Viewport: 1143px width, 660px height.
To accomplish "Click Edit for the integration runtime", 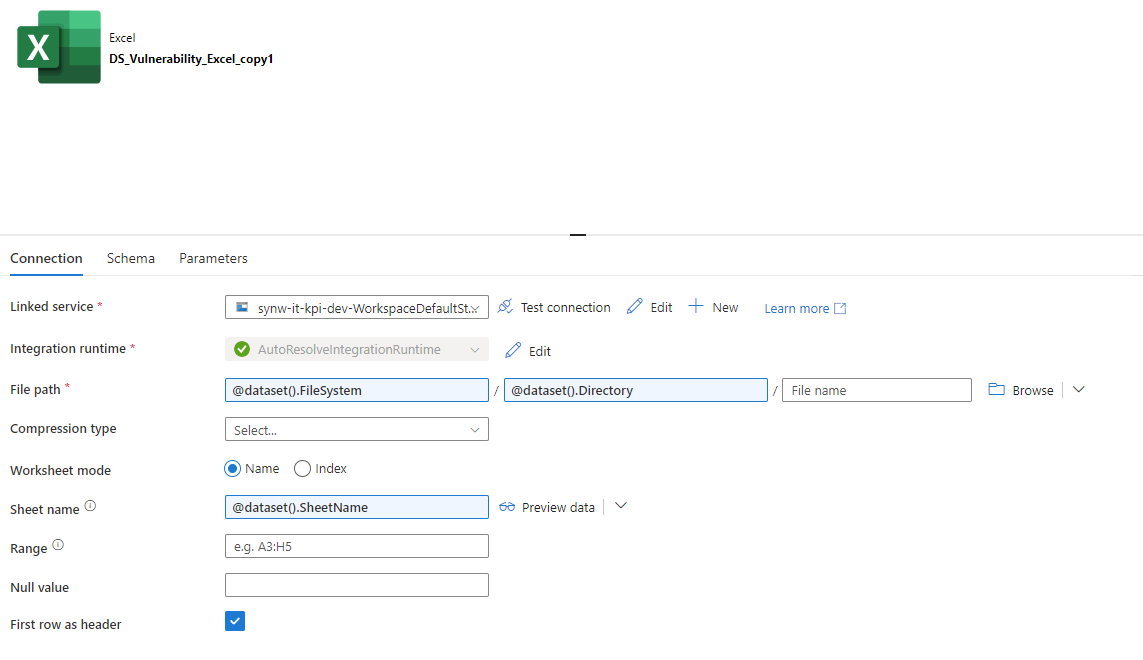I will click(x=528, y=351).
